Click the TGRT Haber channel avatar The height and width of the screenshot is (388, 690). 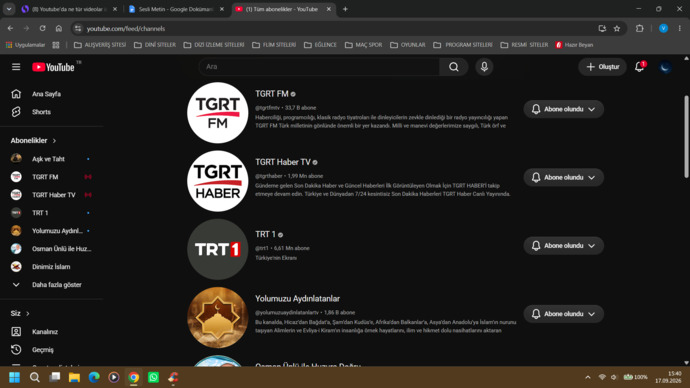tap(217, 181)
